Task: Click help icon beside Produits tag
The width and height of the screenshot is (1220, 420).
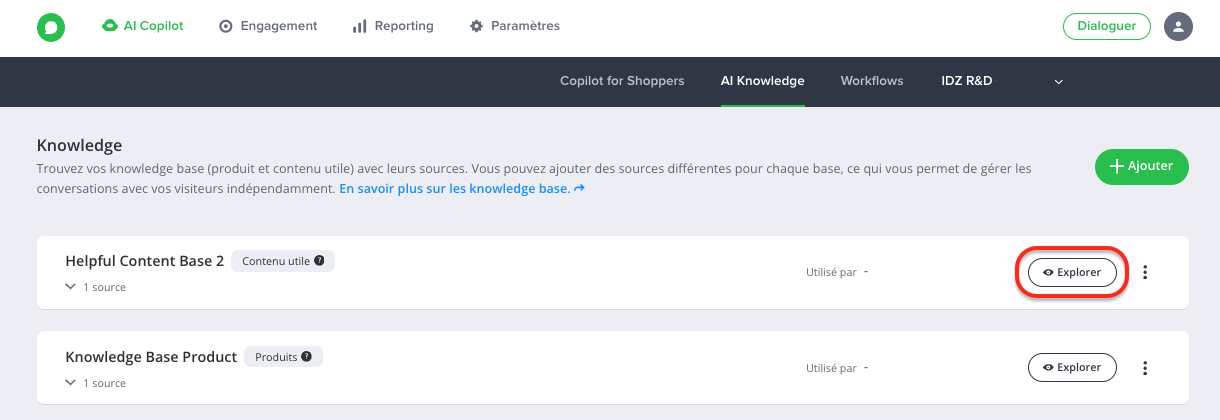Action: pos(306,356)
